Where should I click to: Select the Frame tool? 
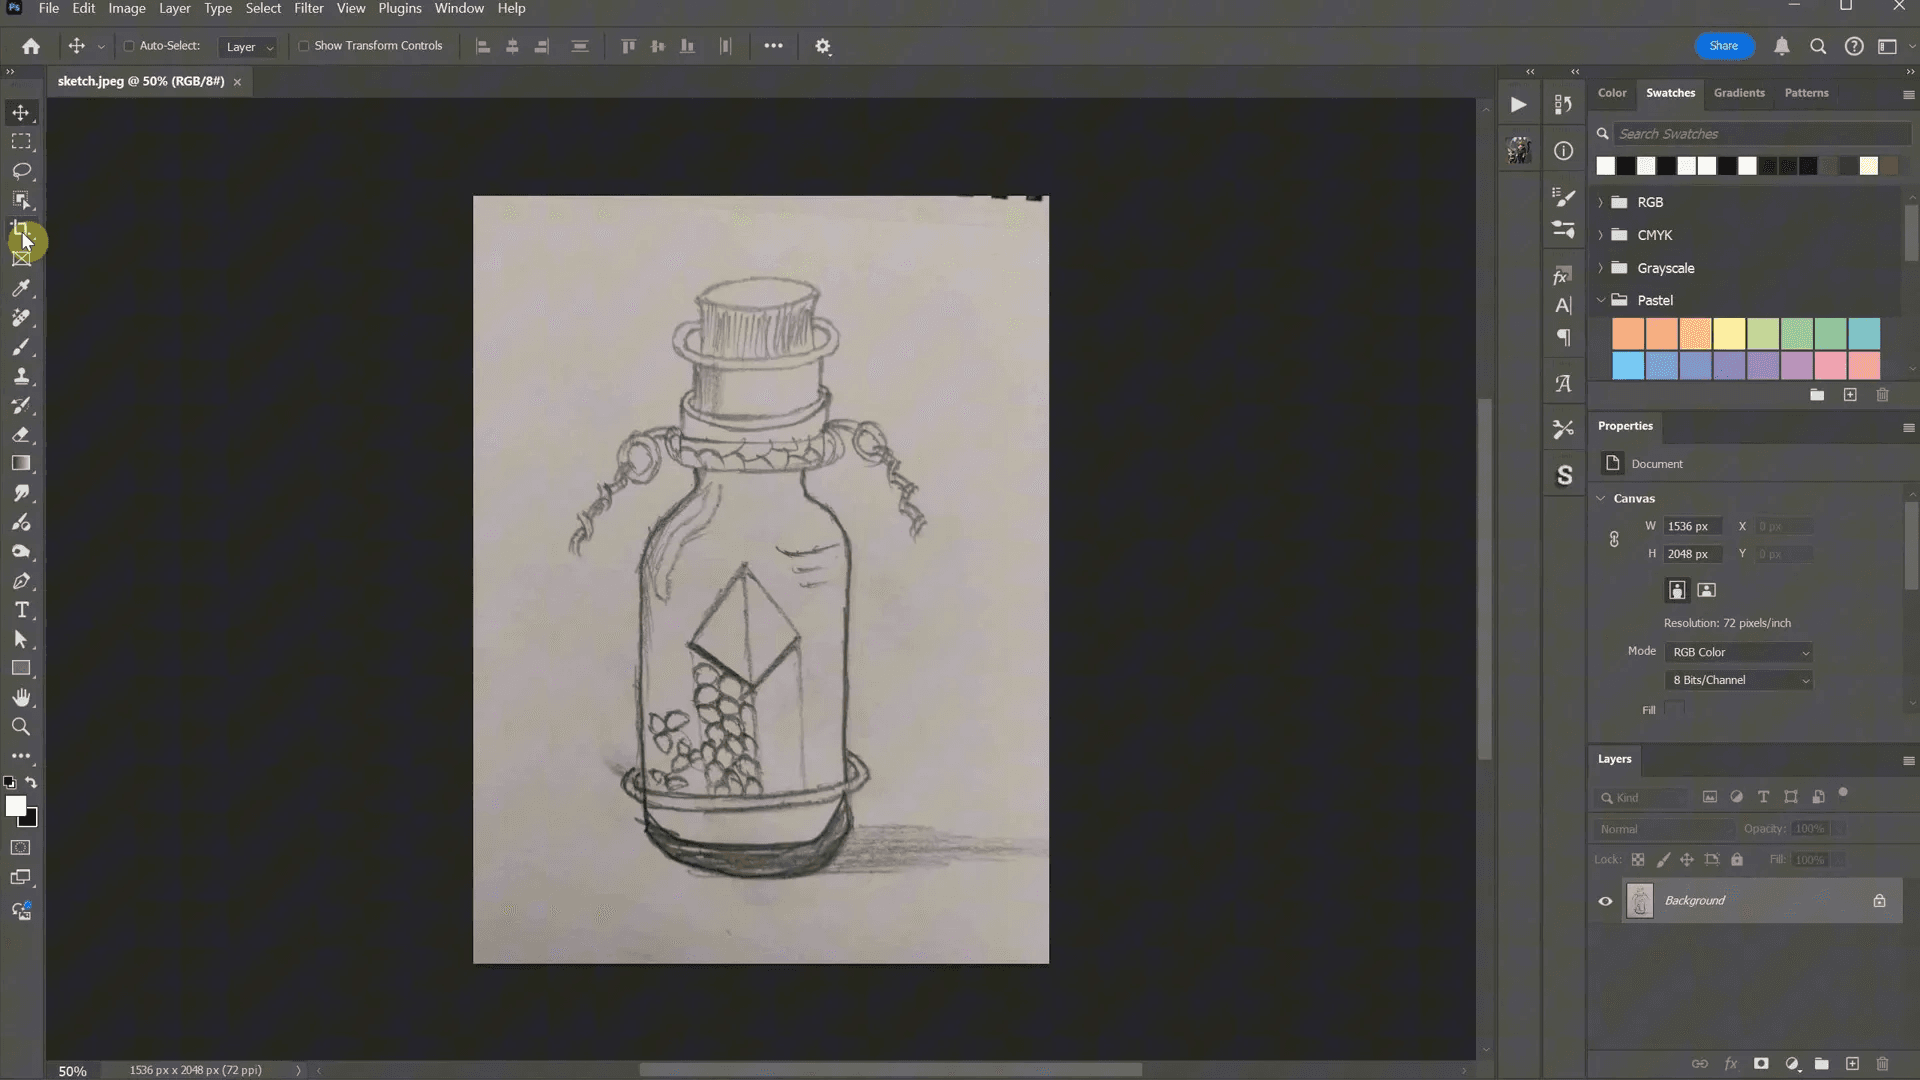21,259
